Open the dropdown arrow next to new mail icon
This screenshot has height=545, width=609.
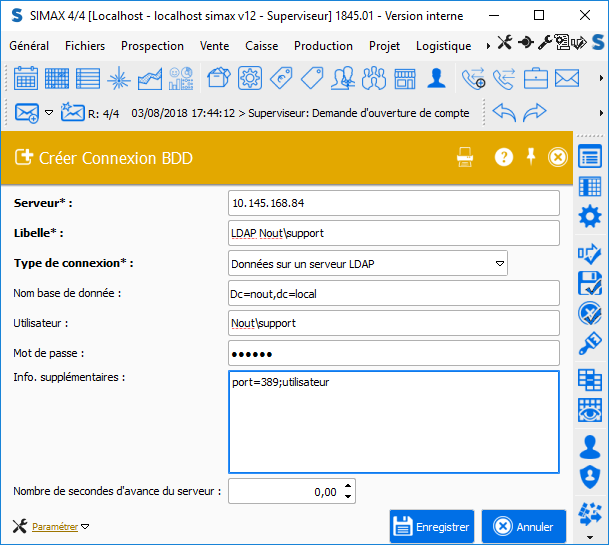click(49, 112)
